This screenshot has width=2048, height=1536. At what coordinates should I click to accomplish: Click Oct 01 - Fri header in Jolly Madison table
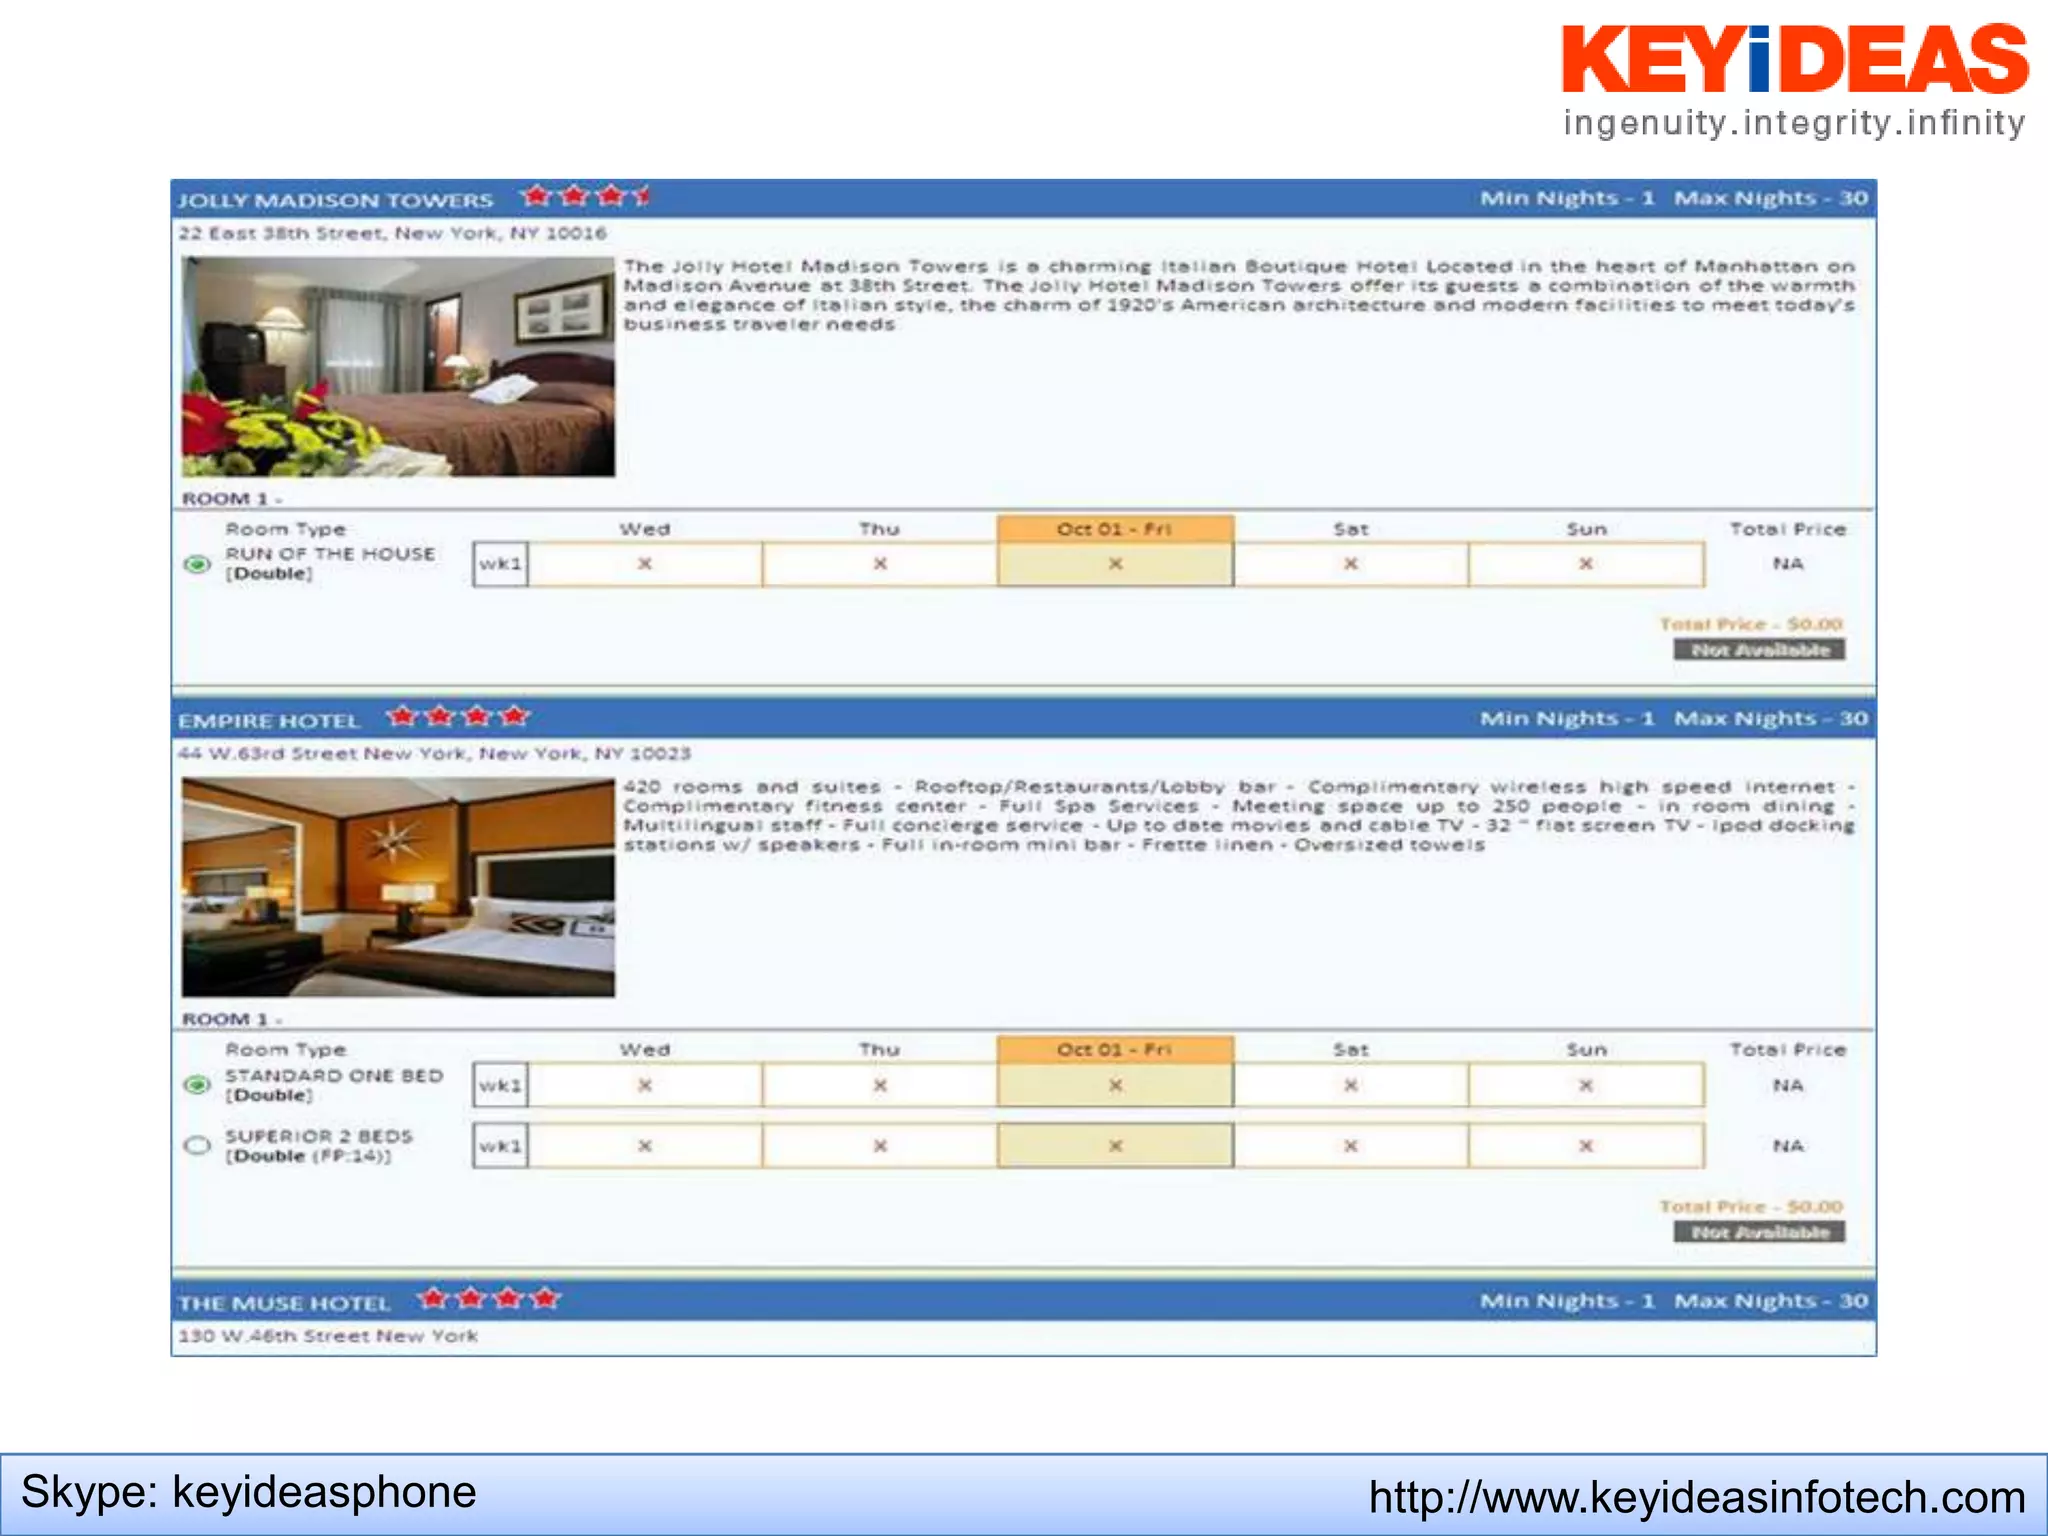[x=1115, y=529]
